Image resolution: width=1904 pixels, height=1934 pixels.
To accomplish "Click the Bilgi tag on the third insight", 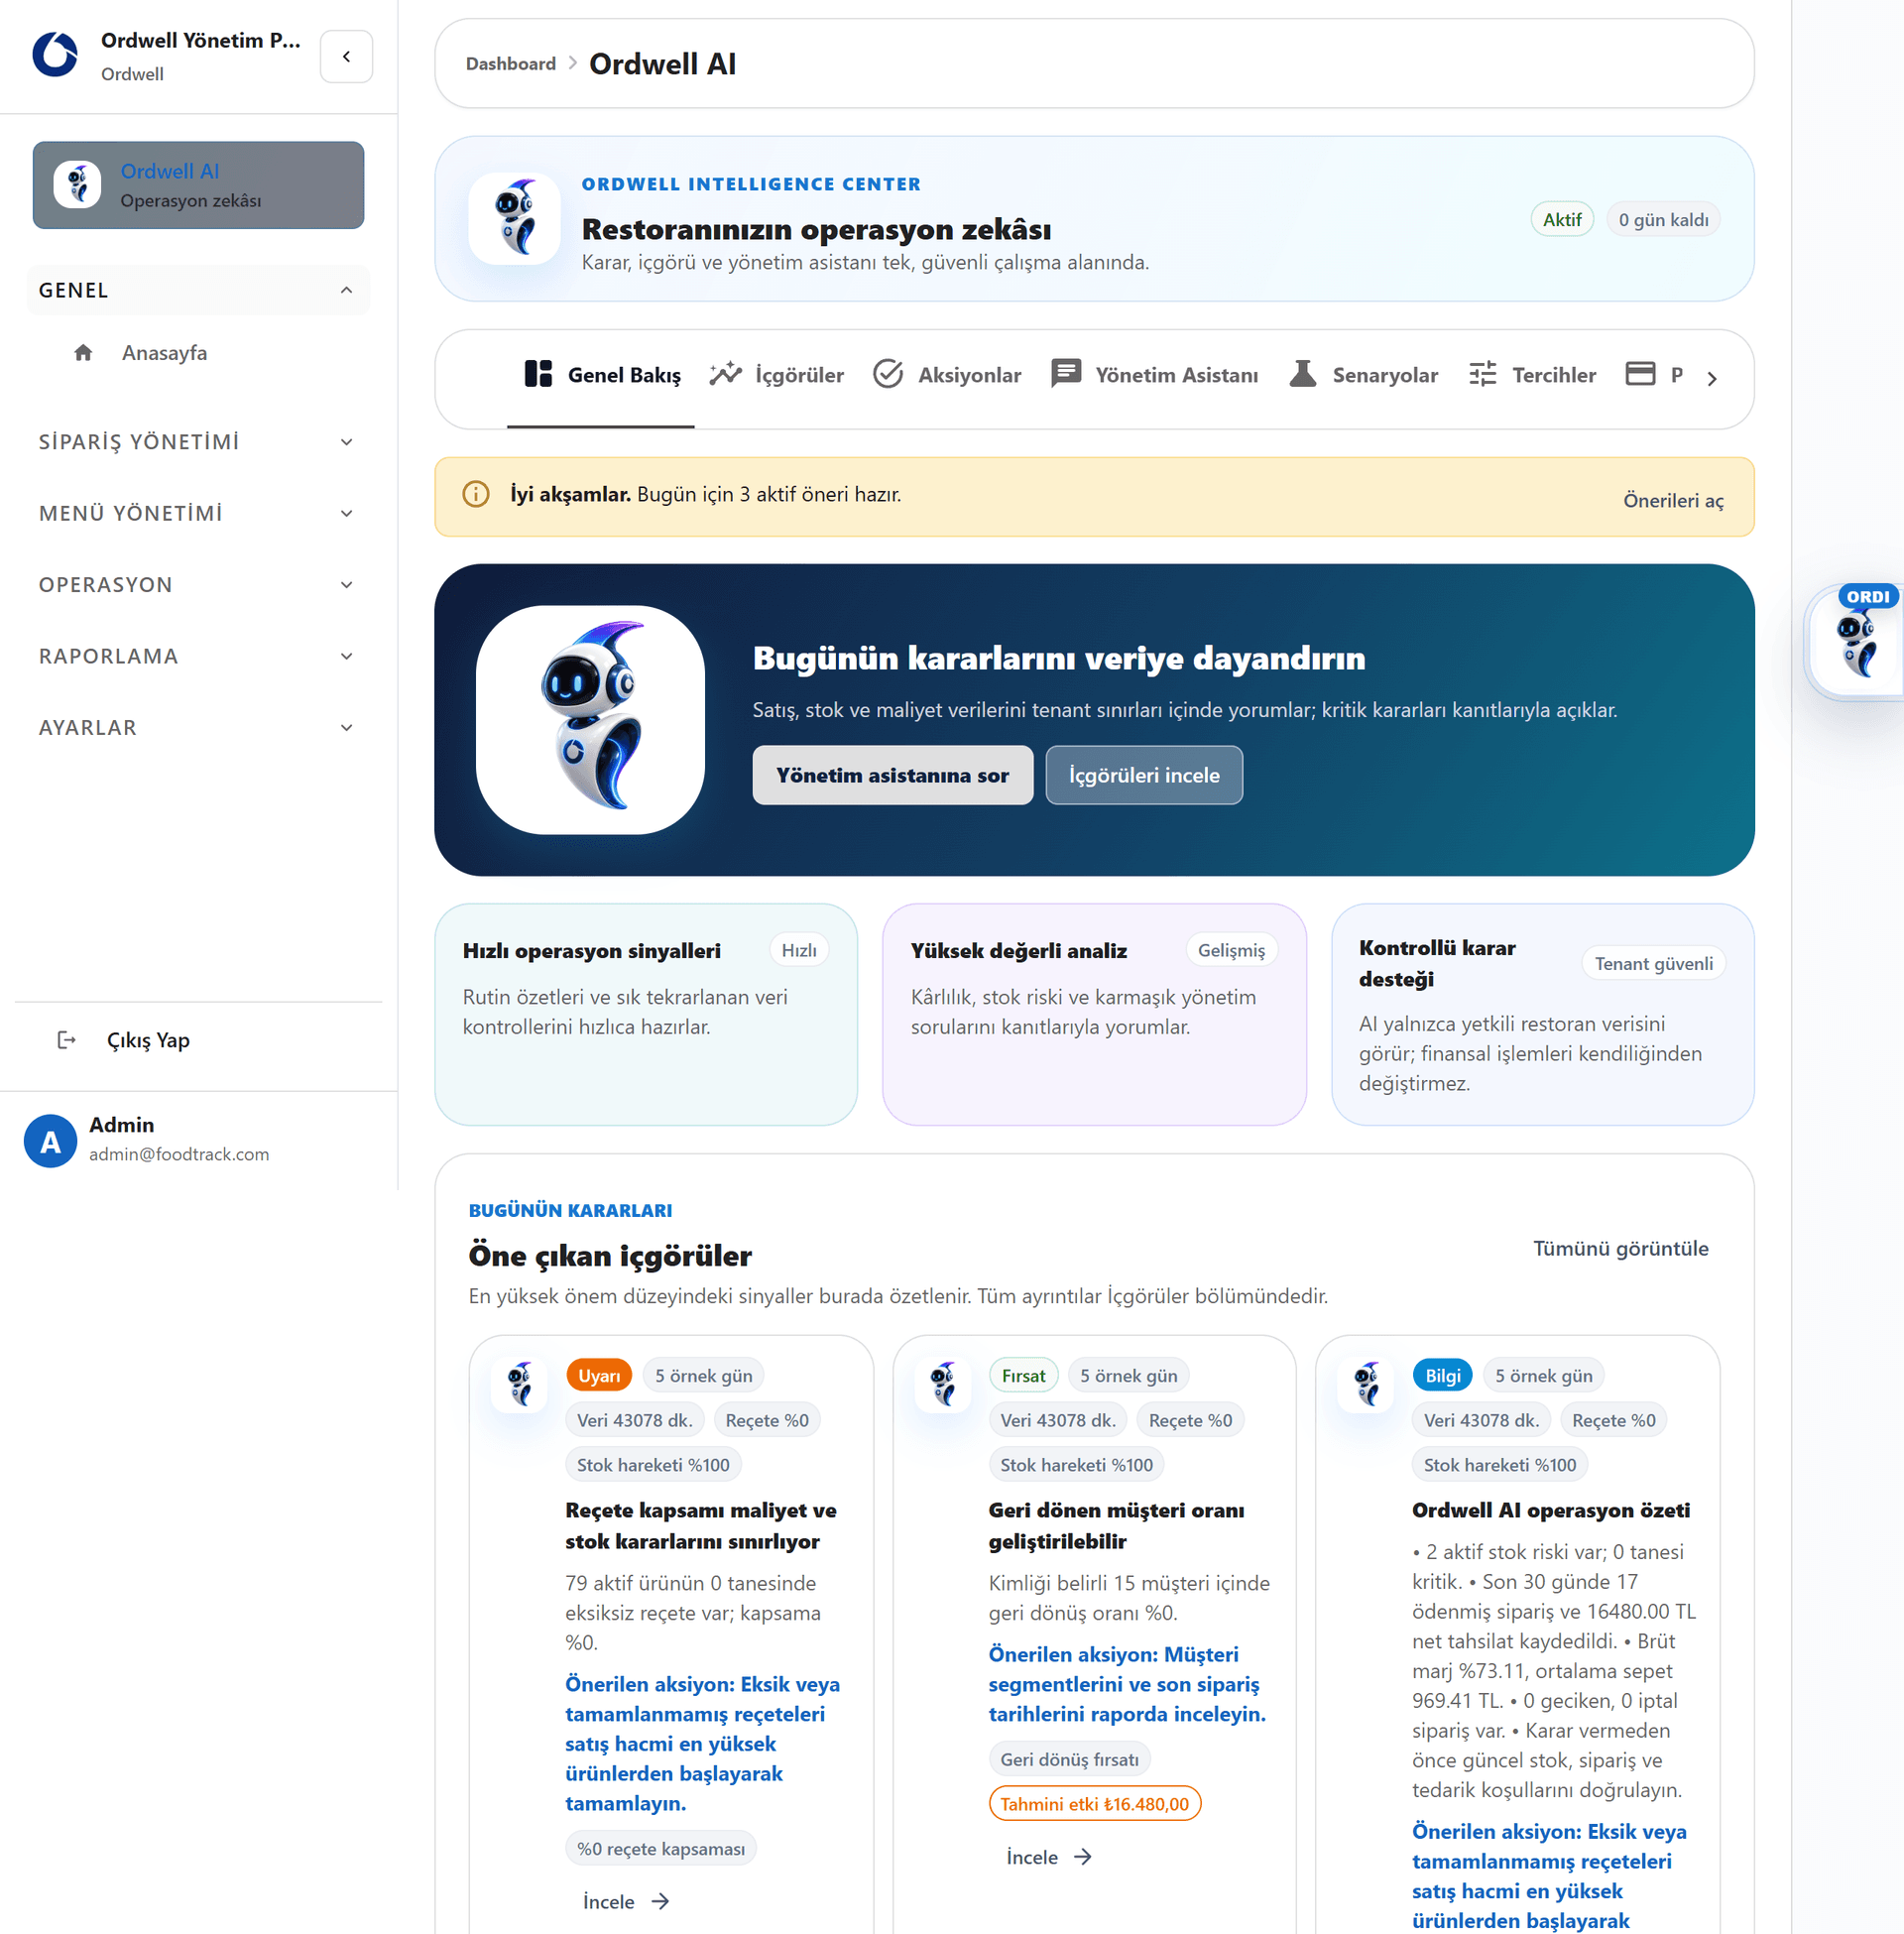I will click(x=1442, y=1376).
